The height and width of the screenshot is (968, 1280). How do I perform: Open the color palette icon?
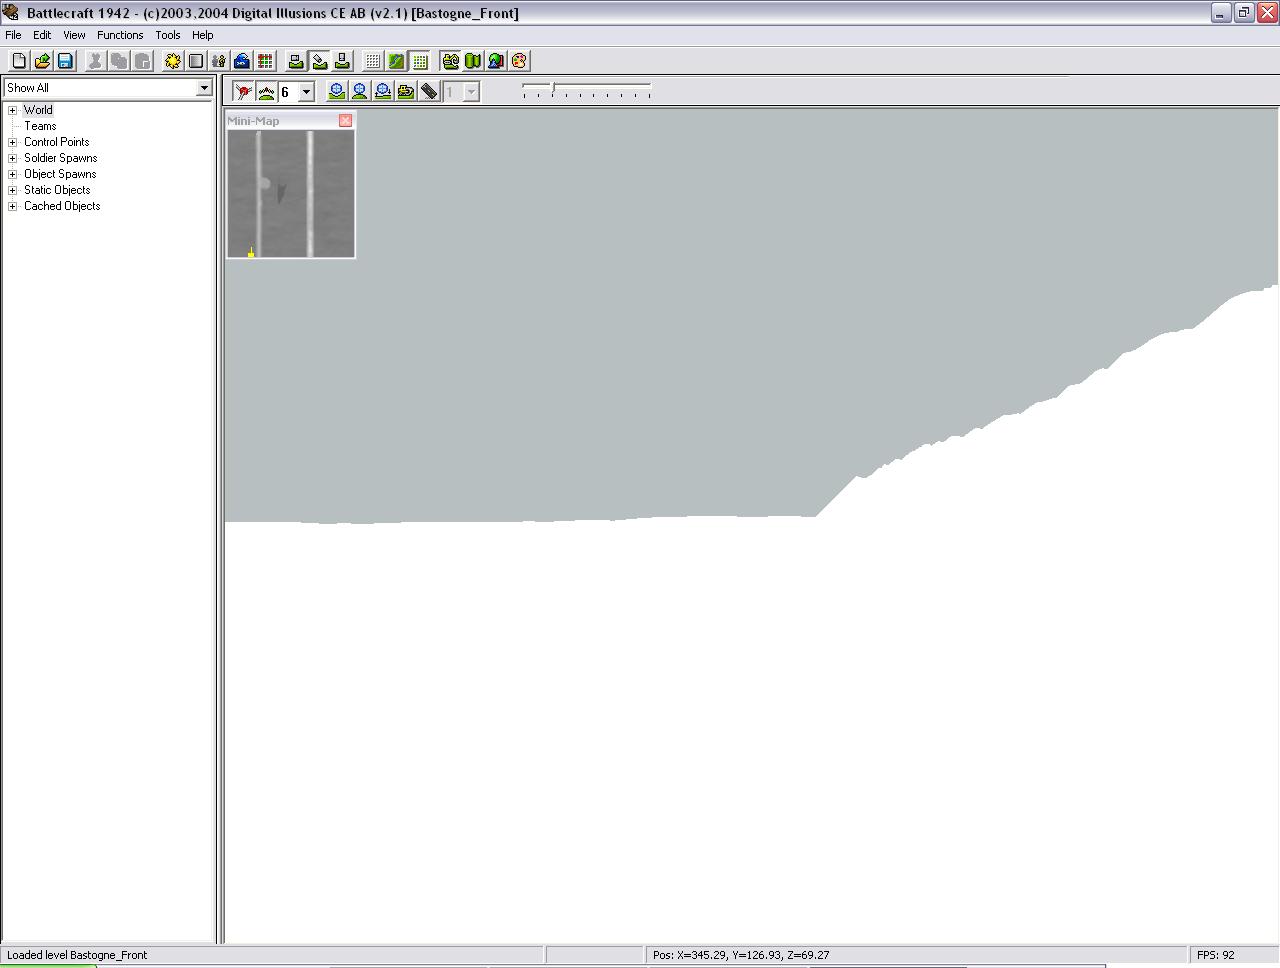click(x=519, y=61)
